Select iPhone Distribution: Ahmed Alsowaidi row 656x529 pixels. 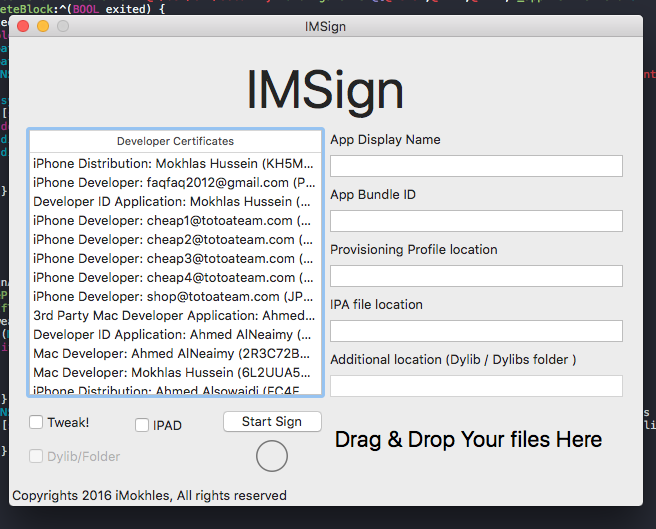click(175, 389)
